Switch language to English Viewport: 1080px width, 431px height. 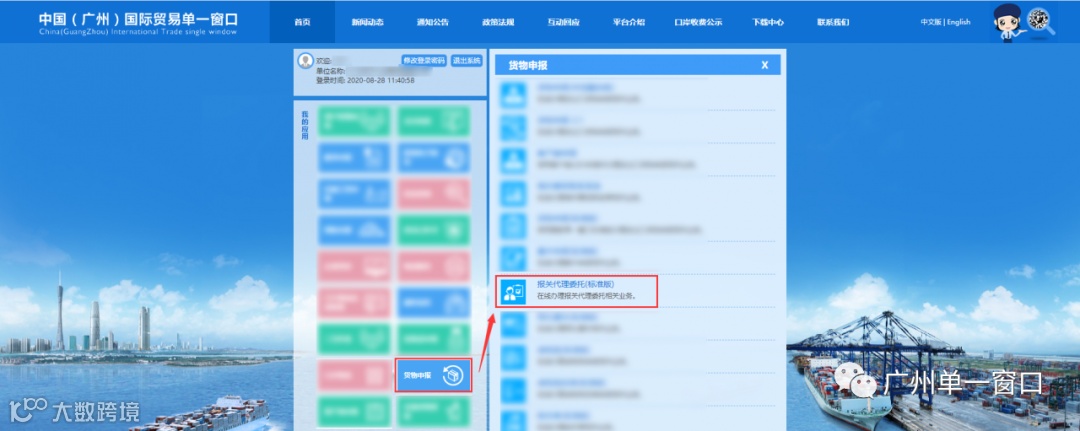pos(959,22)
